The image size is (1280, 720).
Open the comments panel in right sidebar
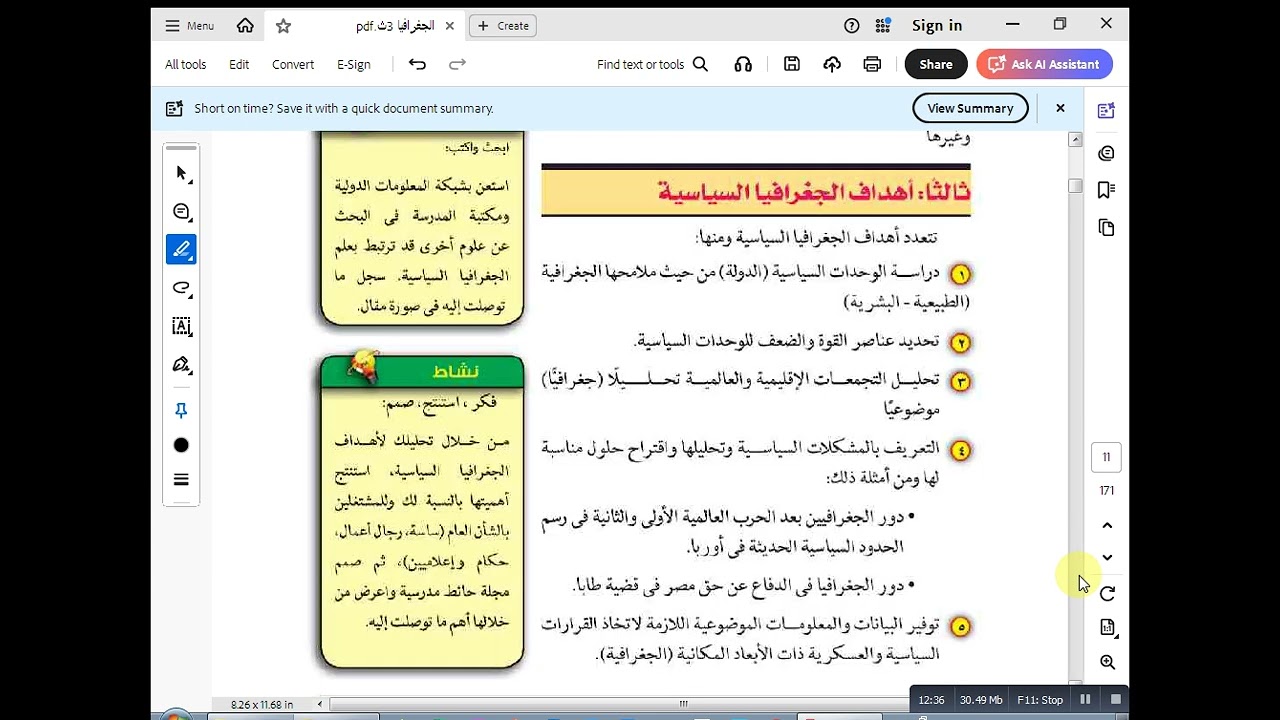tap(1106, 153)
